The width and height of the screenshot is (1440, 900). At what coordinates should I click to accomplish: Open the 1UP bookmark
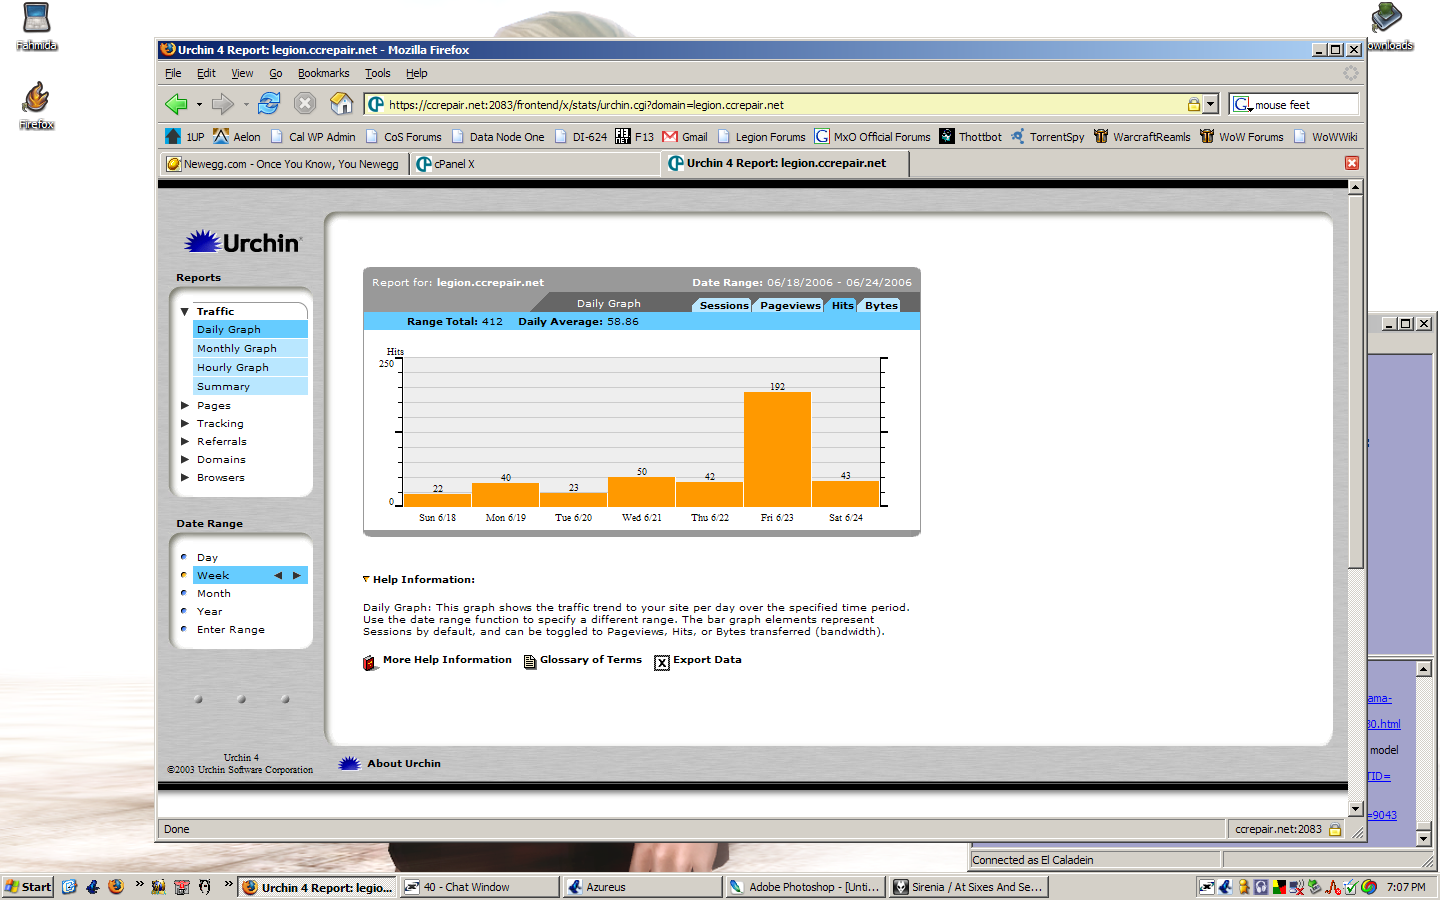pos(185,137)
